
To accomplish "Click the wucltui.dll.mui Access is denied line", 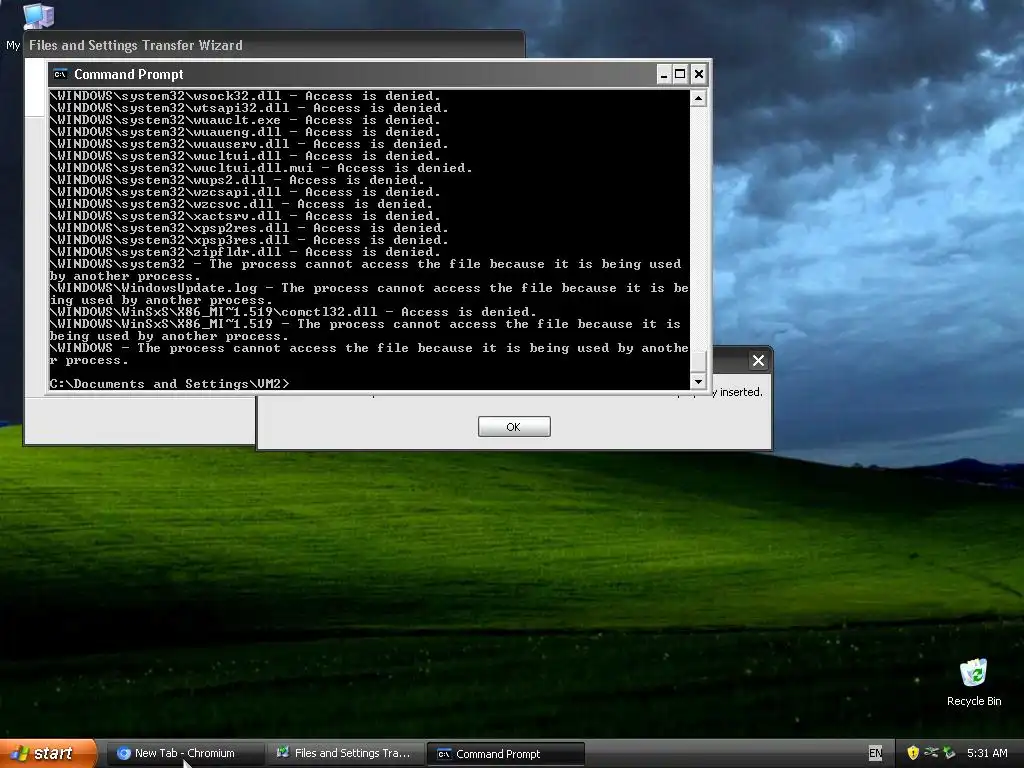I will tap(261, 168).
